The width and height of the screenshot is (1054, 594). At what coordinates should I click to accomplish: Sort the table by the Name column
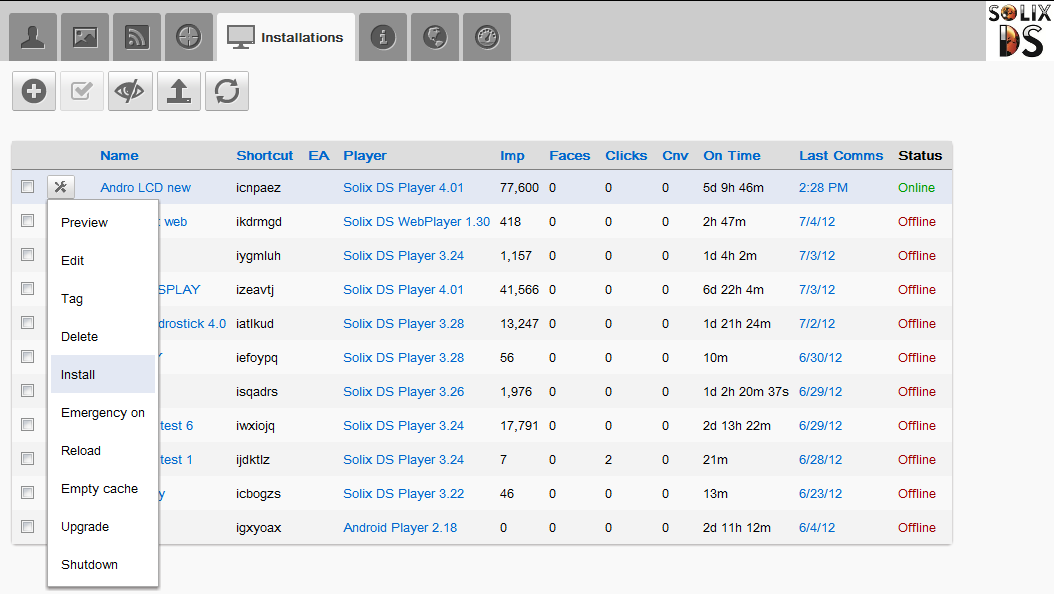(119, 156)
